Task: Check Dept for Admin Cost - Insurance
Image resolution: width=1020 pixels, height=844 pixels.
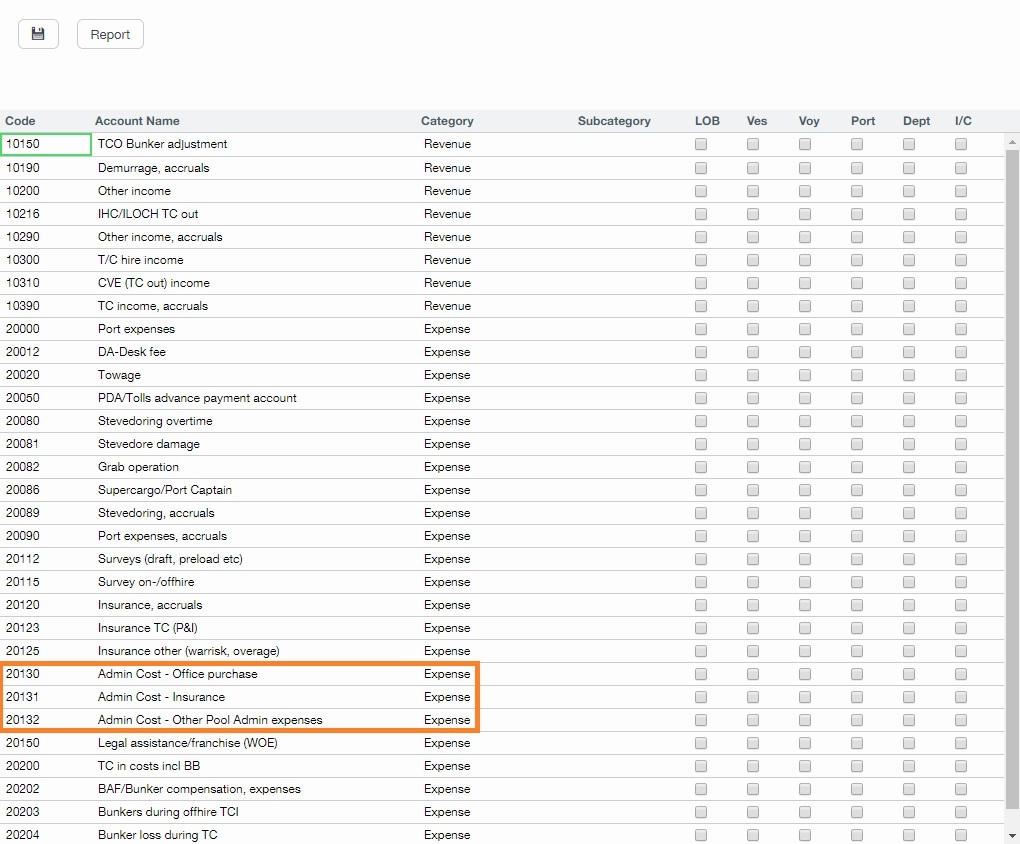Action: pos(908,697)
